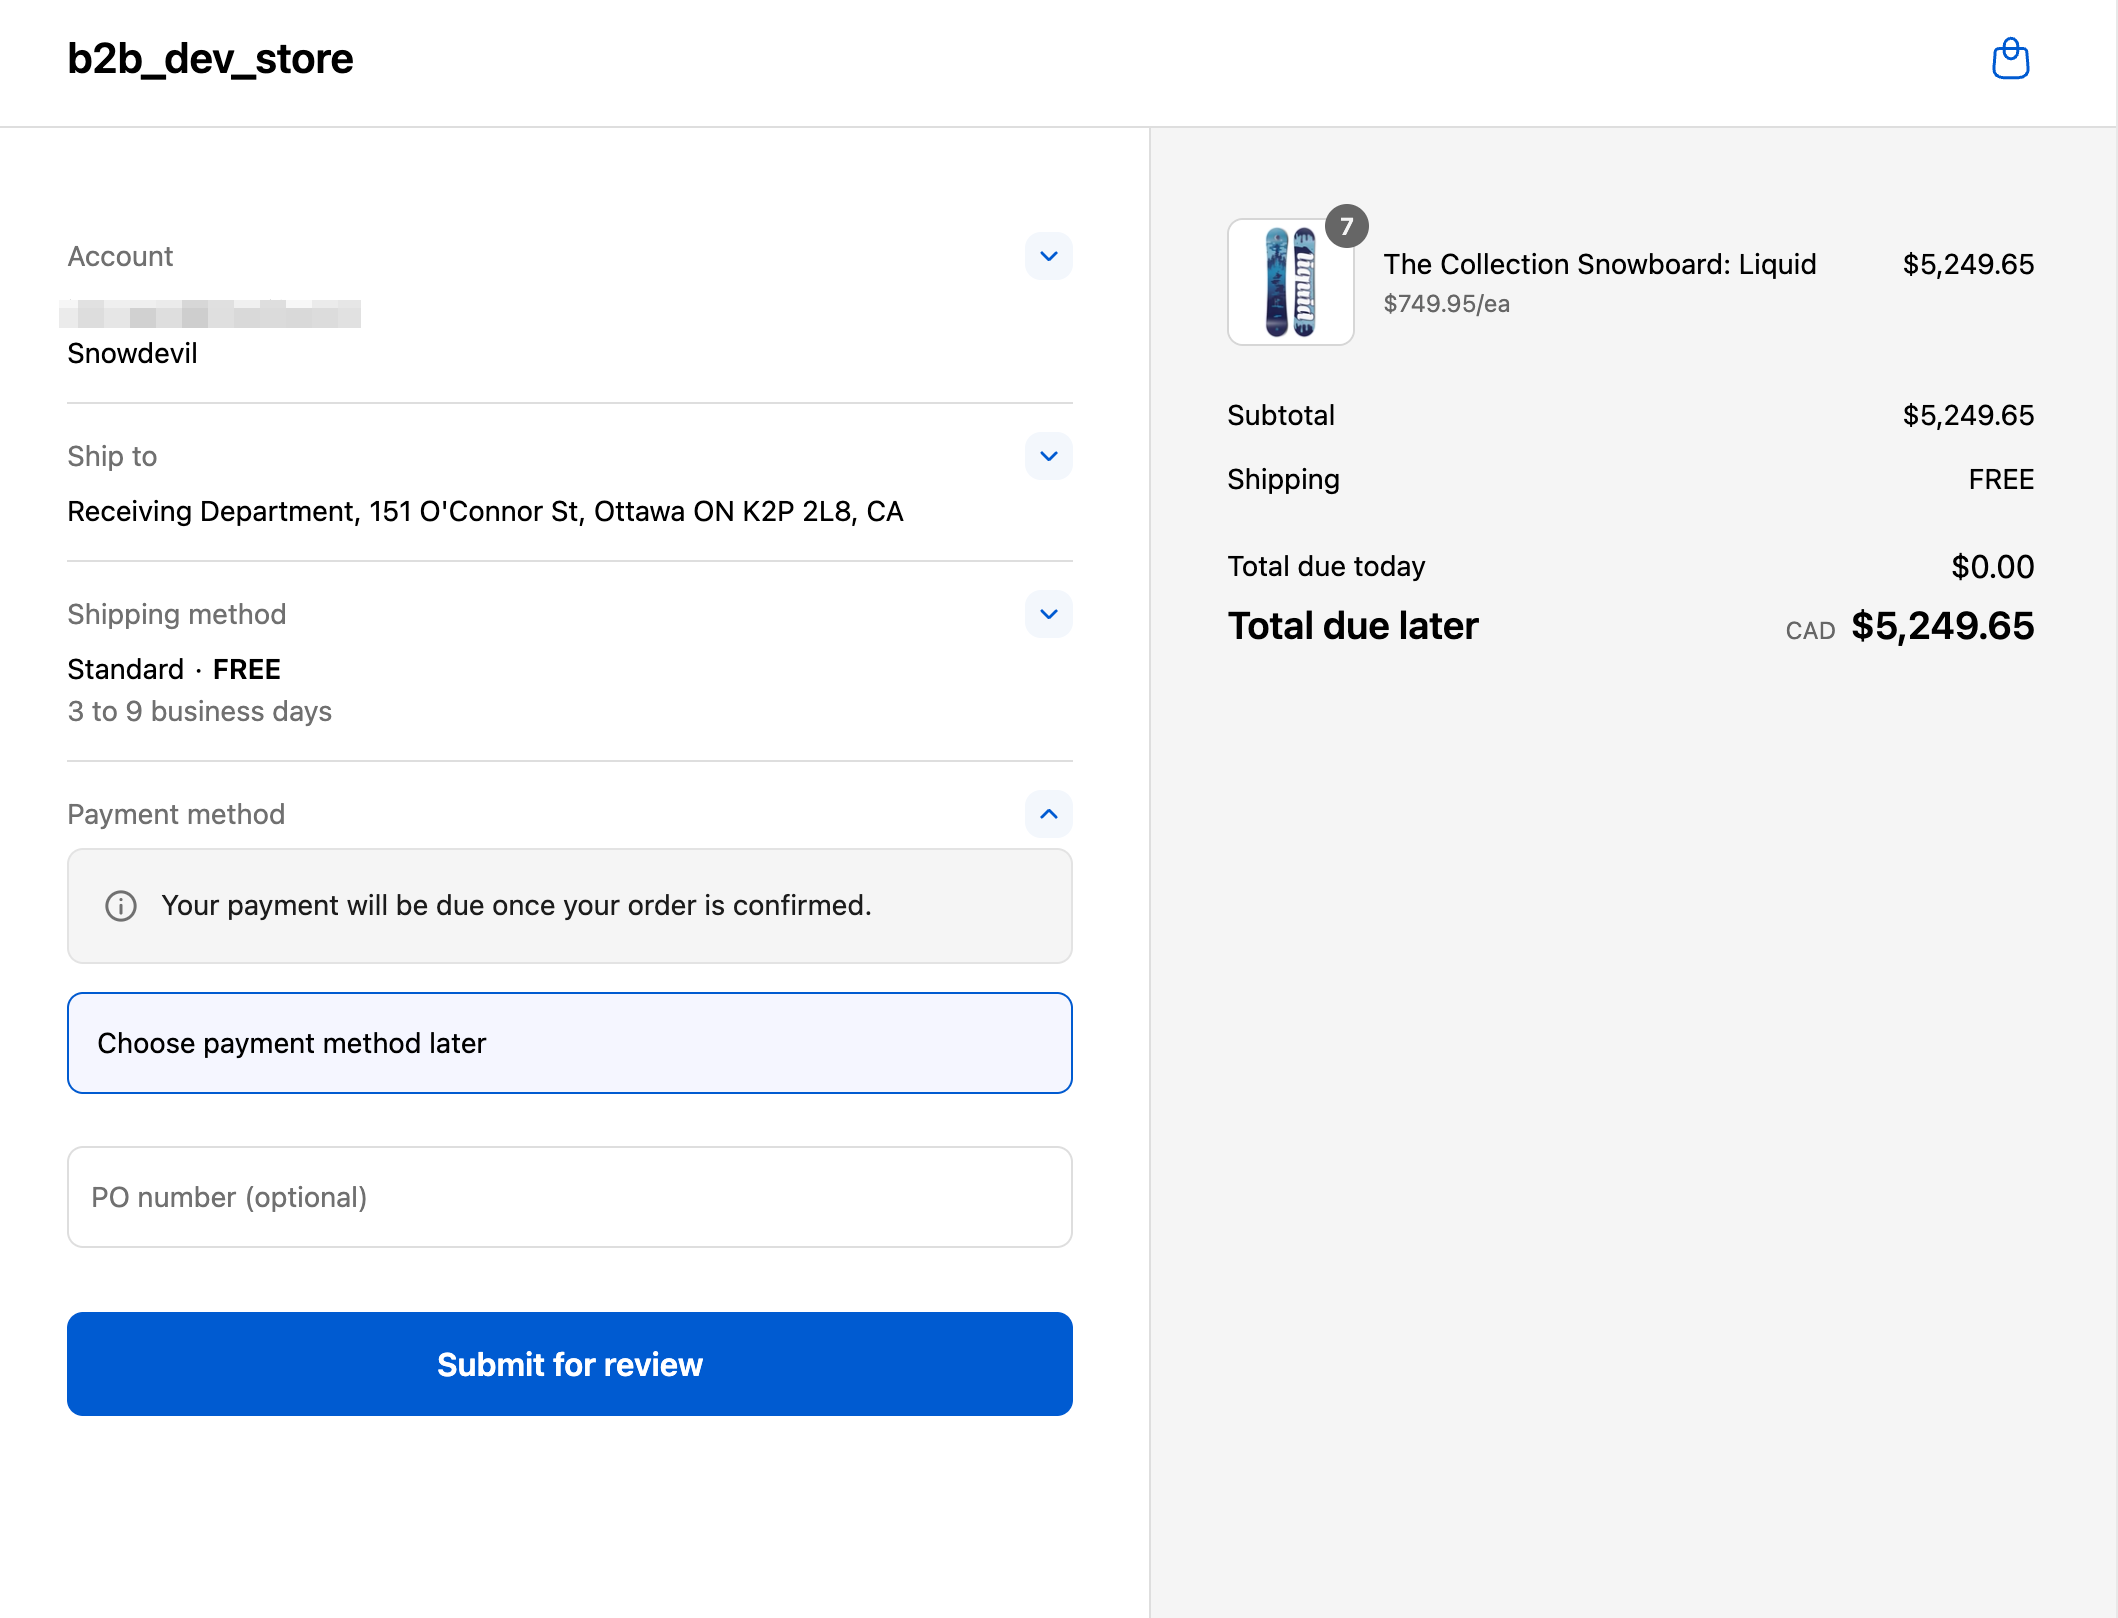Click the quantity badge showing 7
The height and width of the screenshot is (1618, 2118).
(x=1347, y=226)
